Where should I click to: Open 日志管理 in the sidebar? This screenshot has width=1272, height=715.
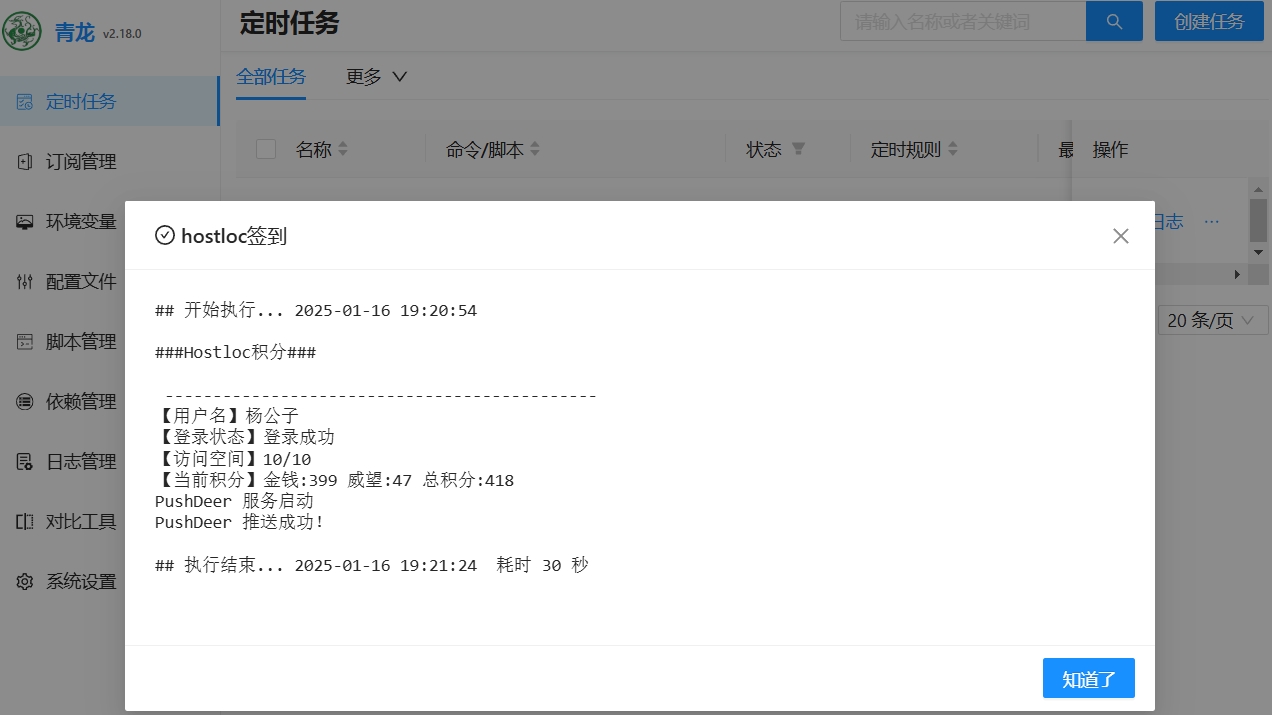tap(81, 462)
